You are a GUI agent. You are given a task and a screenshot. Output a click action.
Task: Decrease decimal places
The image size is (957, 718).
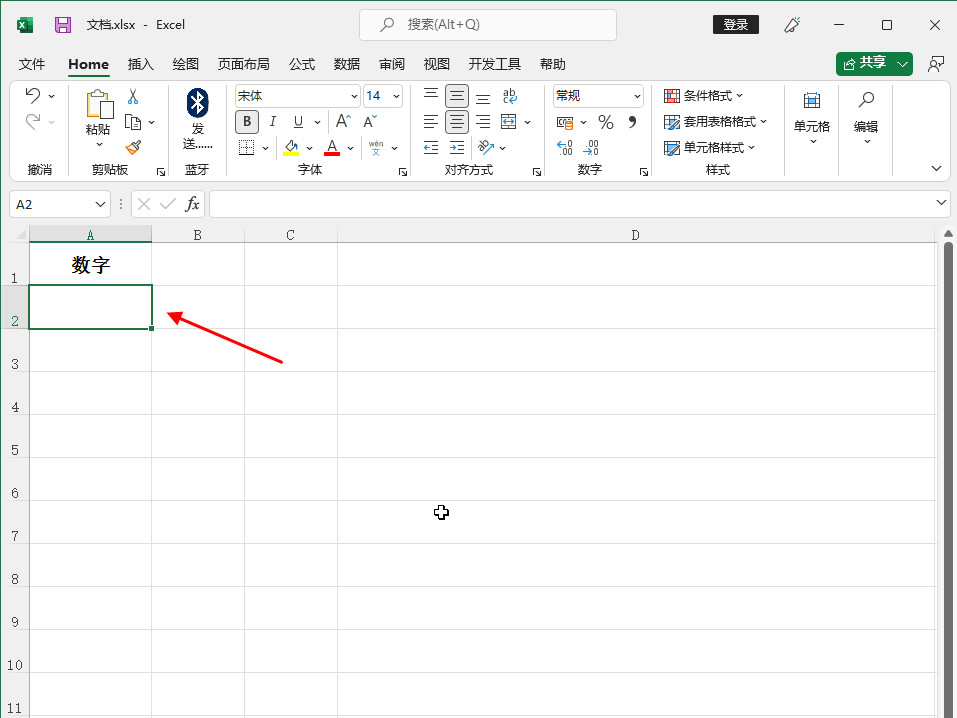click(591, 147)
